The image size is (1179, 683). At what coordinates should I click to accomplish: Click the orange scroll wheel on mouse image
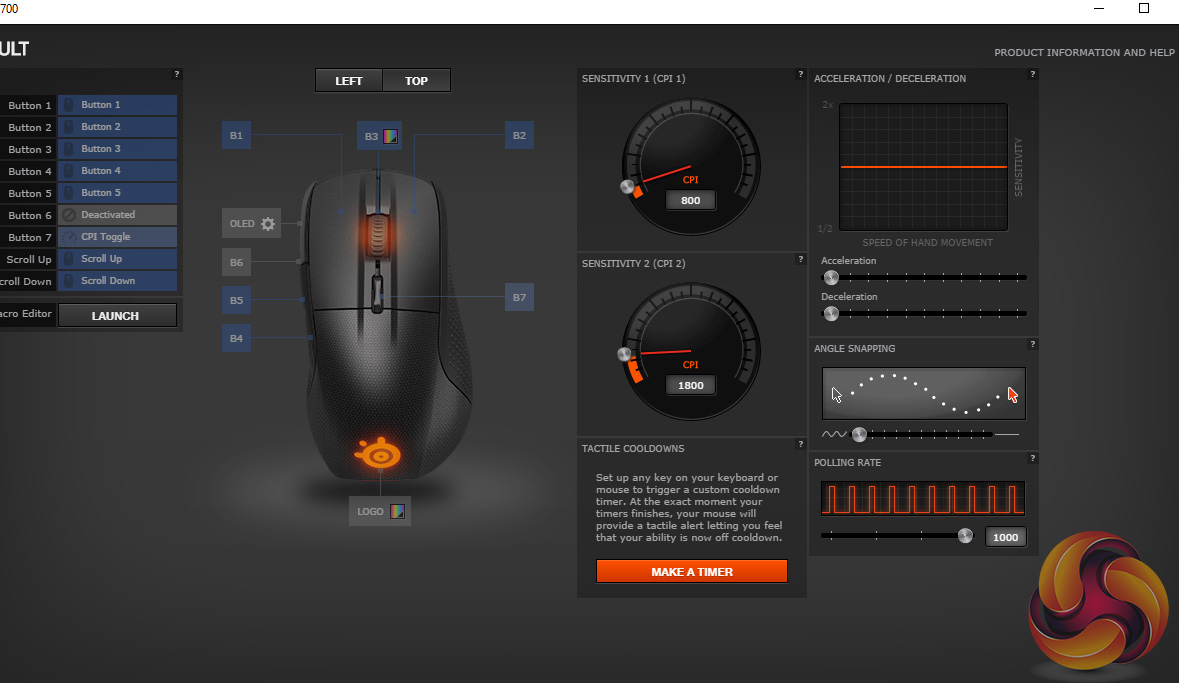(377, 235)
